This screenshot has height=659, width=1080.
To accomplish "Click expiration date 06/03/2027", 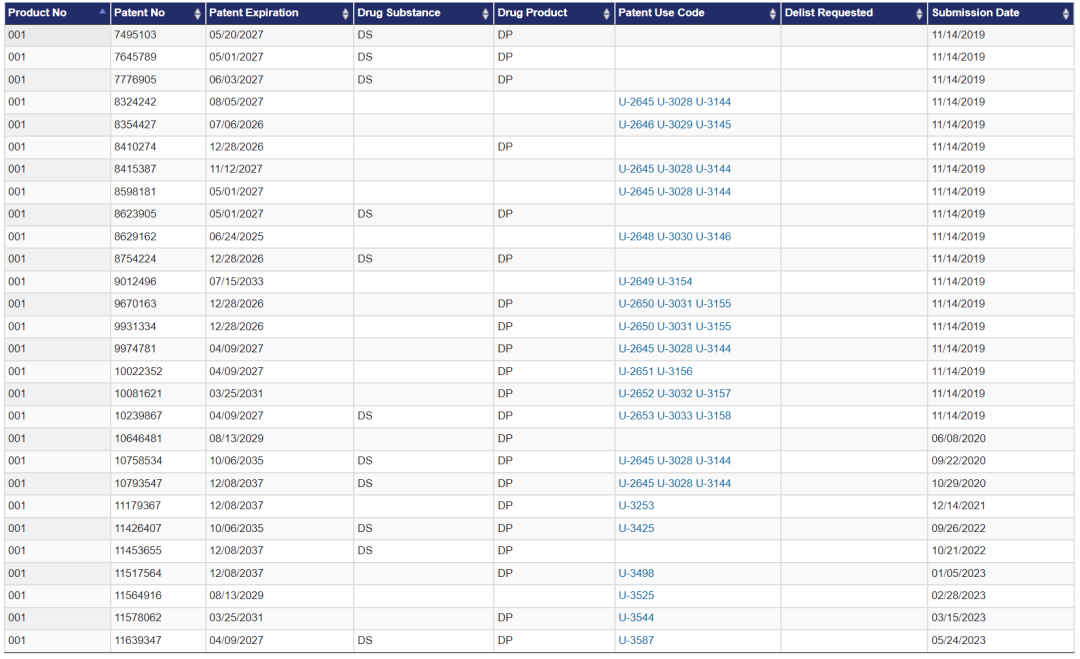I will 236,80.
